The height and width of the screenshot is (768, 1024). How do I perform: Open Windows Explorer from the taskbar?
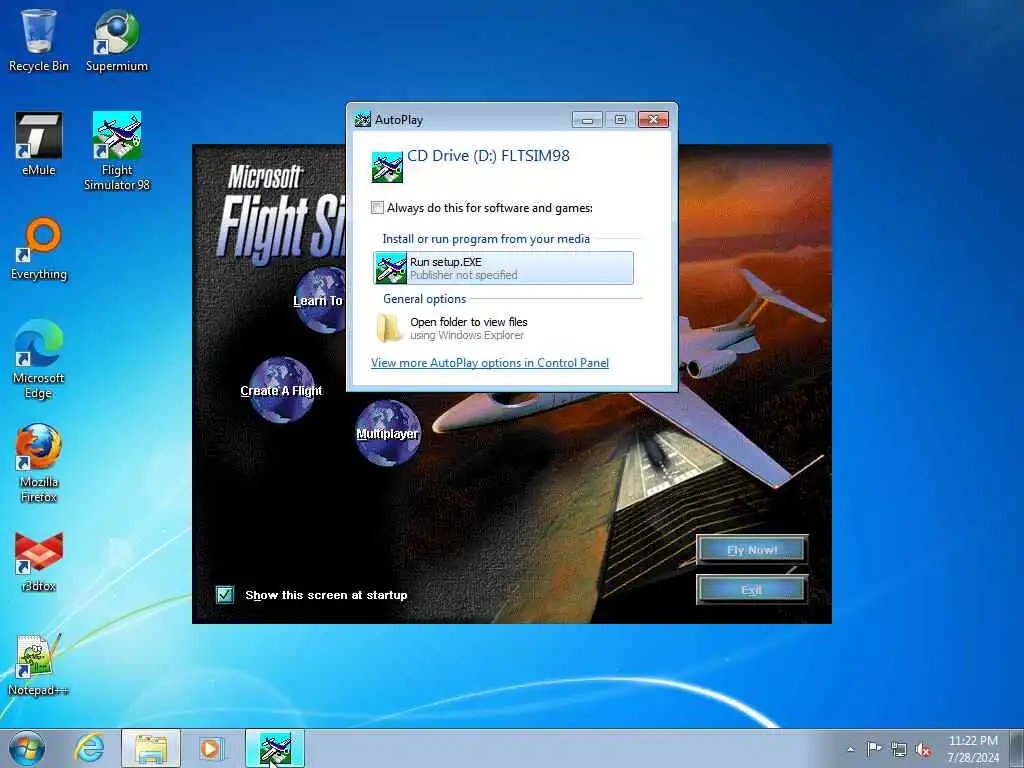151,749
